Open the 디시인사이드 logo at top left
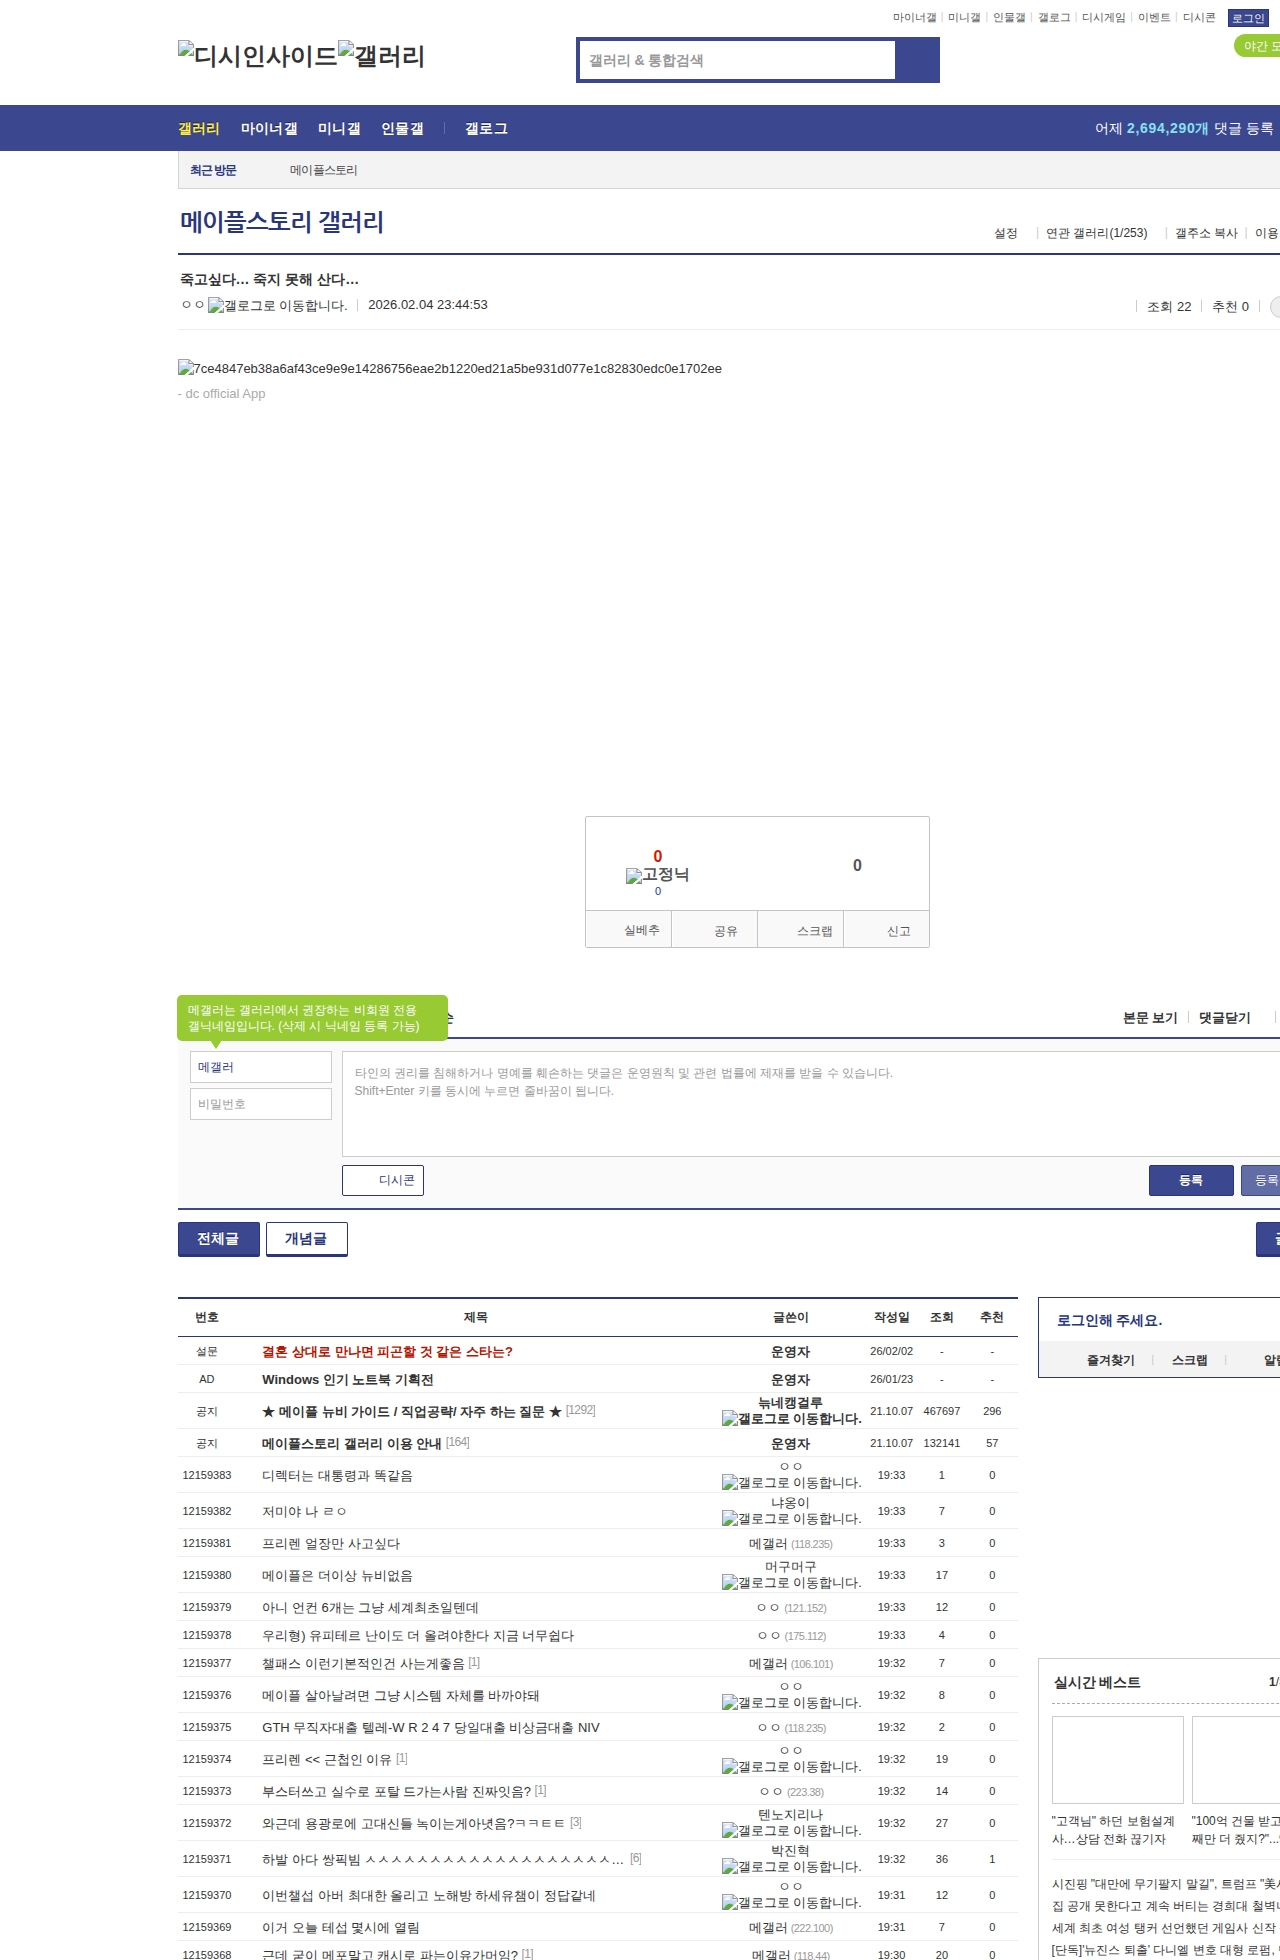Viewport: 1280px width, 1960px height. click(x=258, y=56)
